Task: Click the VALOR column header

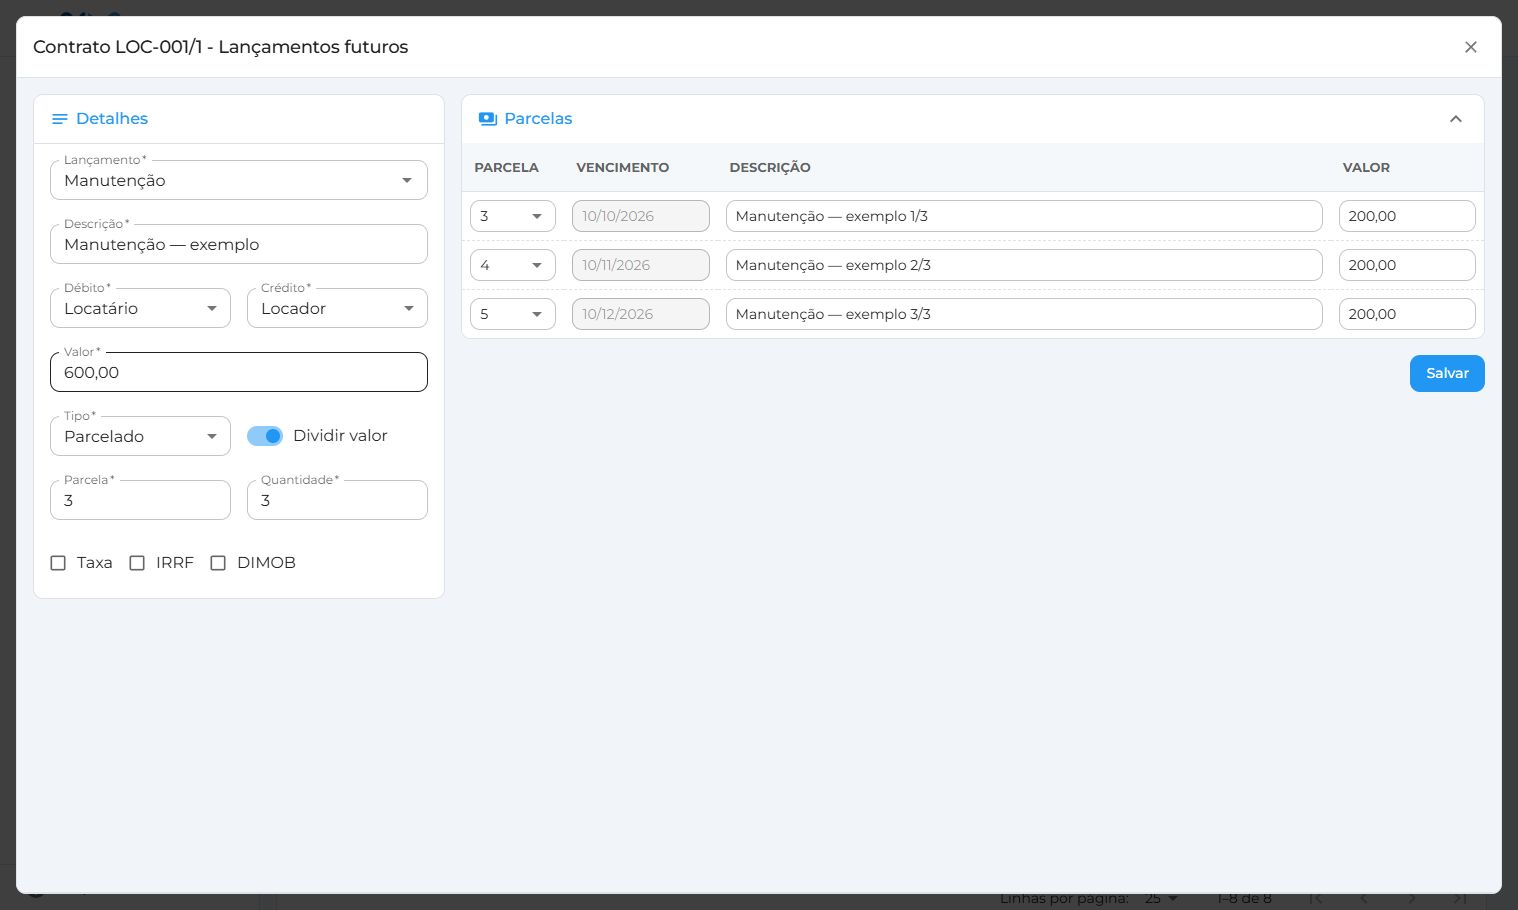Action: (x=1366, y=168)
